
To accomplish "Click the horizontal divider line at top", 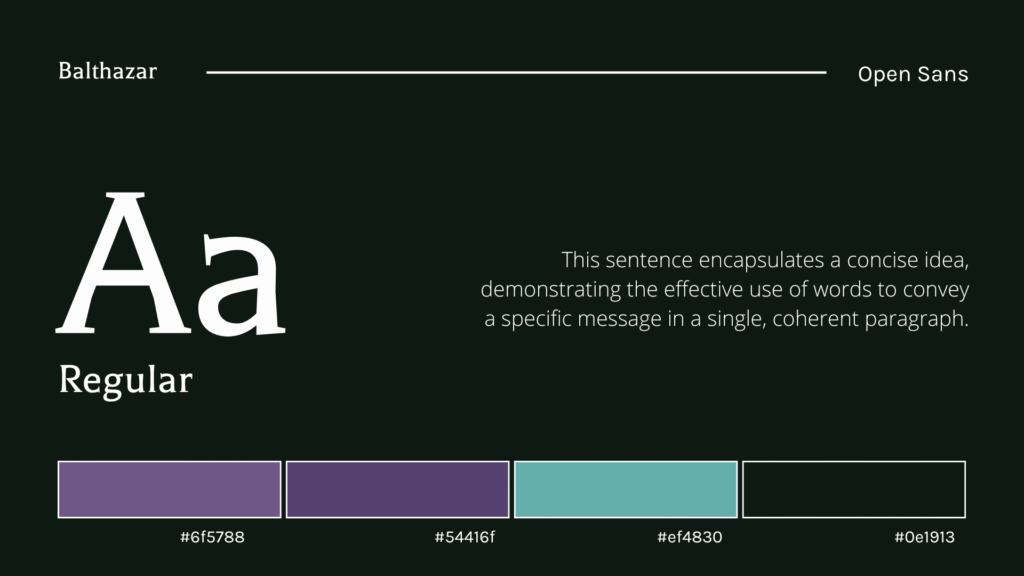I will [x=515, y=72].
